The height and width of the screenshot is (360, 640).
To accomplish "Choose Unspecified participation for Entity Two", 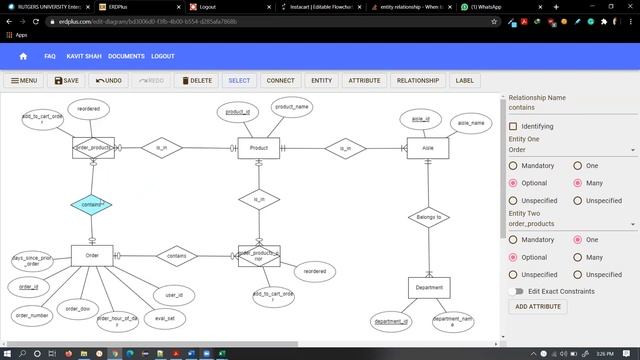I will point(513,275).
